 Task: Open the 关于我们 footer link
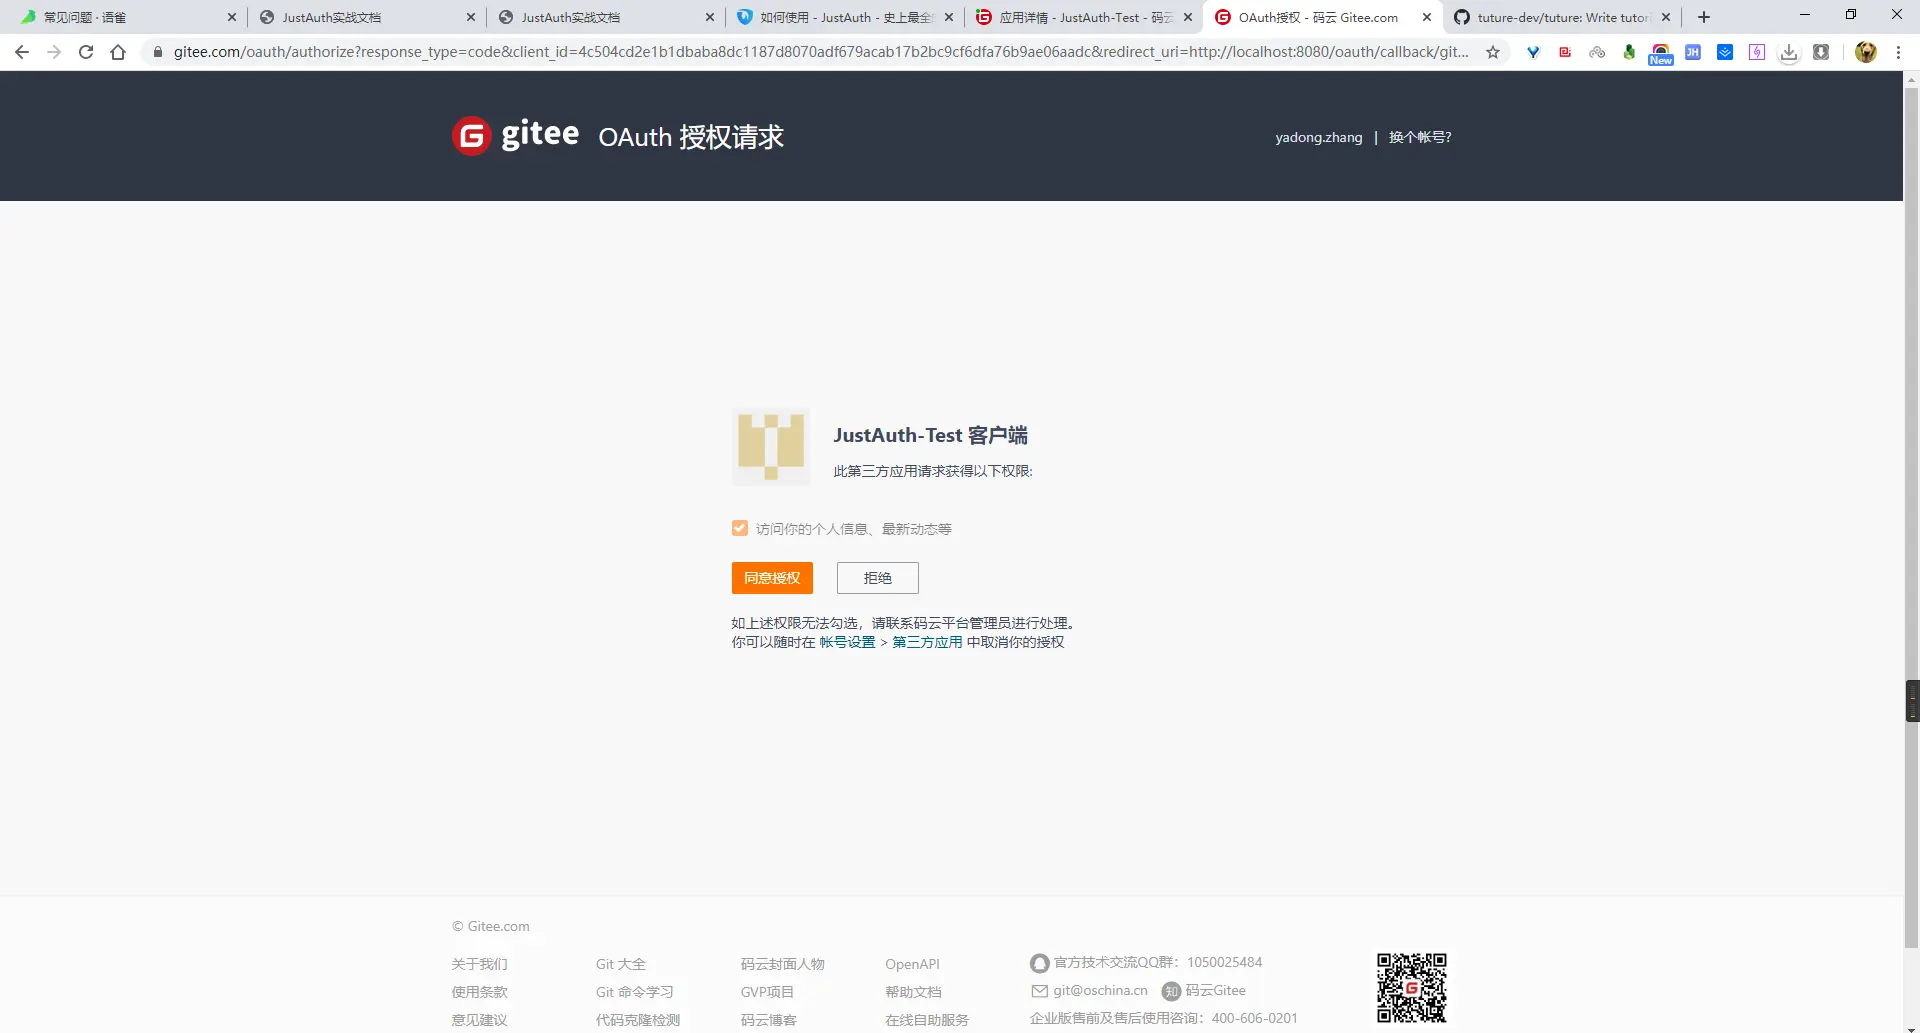coord(480,964)
